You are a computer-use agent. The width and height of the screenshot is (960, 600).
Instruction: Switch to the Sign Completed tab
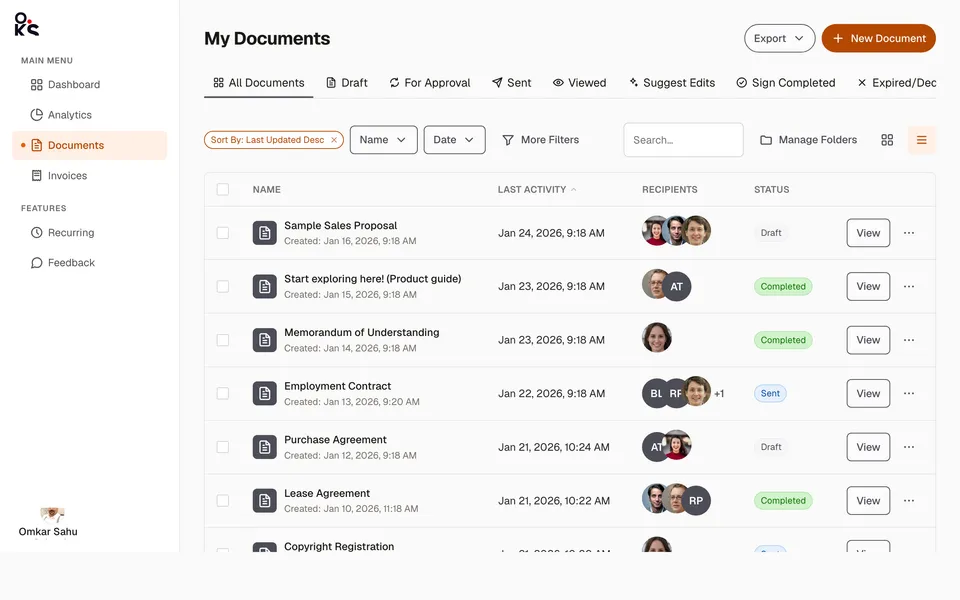786,83
